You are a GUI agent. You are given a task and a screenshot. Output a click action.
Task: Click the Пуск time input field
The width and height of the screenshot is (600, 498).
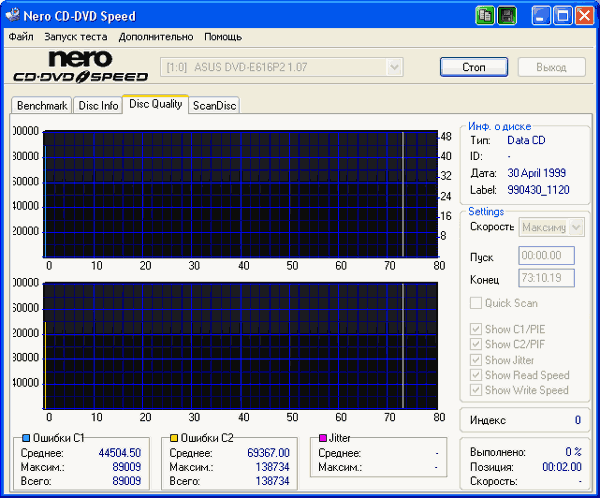[546, 255]
